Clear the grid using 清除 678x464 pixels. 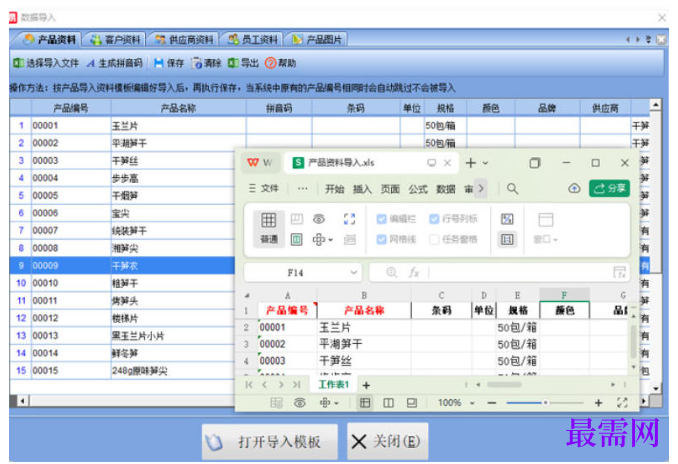(x=207, y=63)
